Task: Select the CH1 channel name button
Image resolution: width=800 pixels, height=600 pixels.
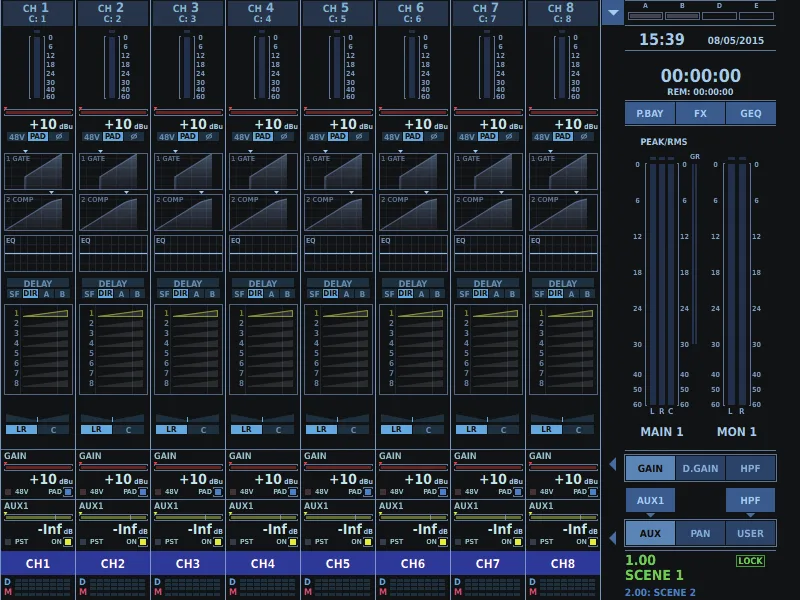Action: pyautogui.click(x=38, y=563)
